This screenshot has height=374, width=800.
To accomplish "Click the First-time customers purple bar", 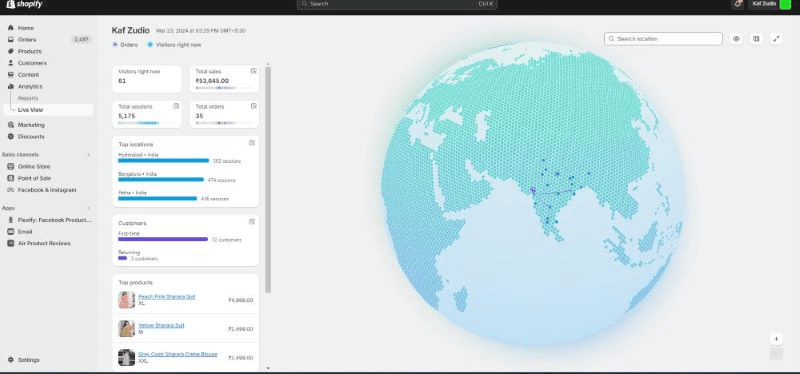I will click(163, 239).
